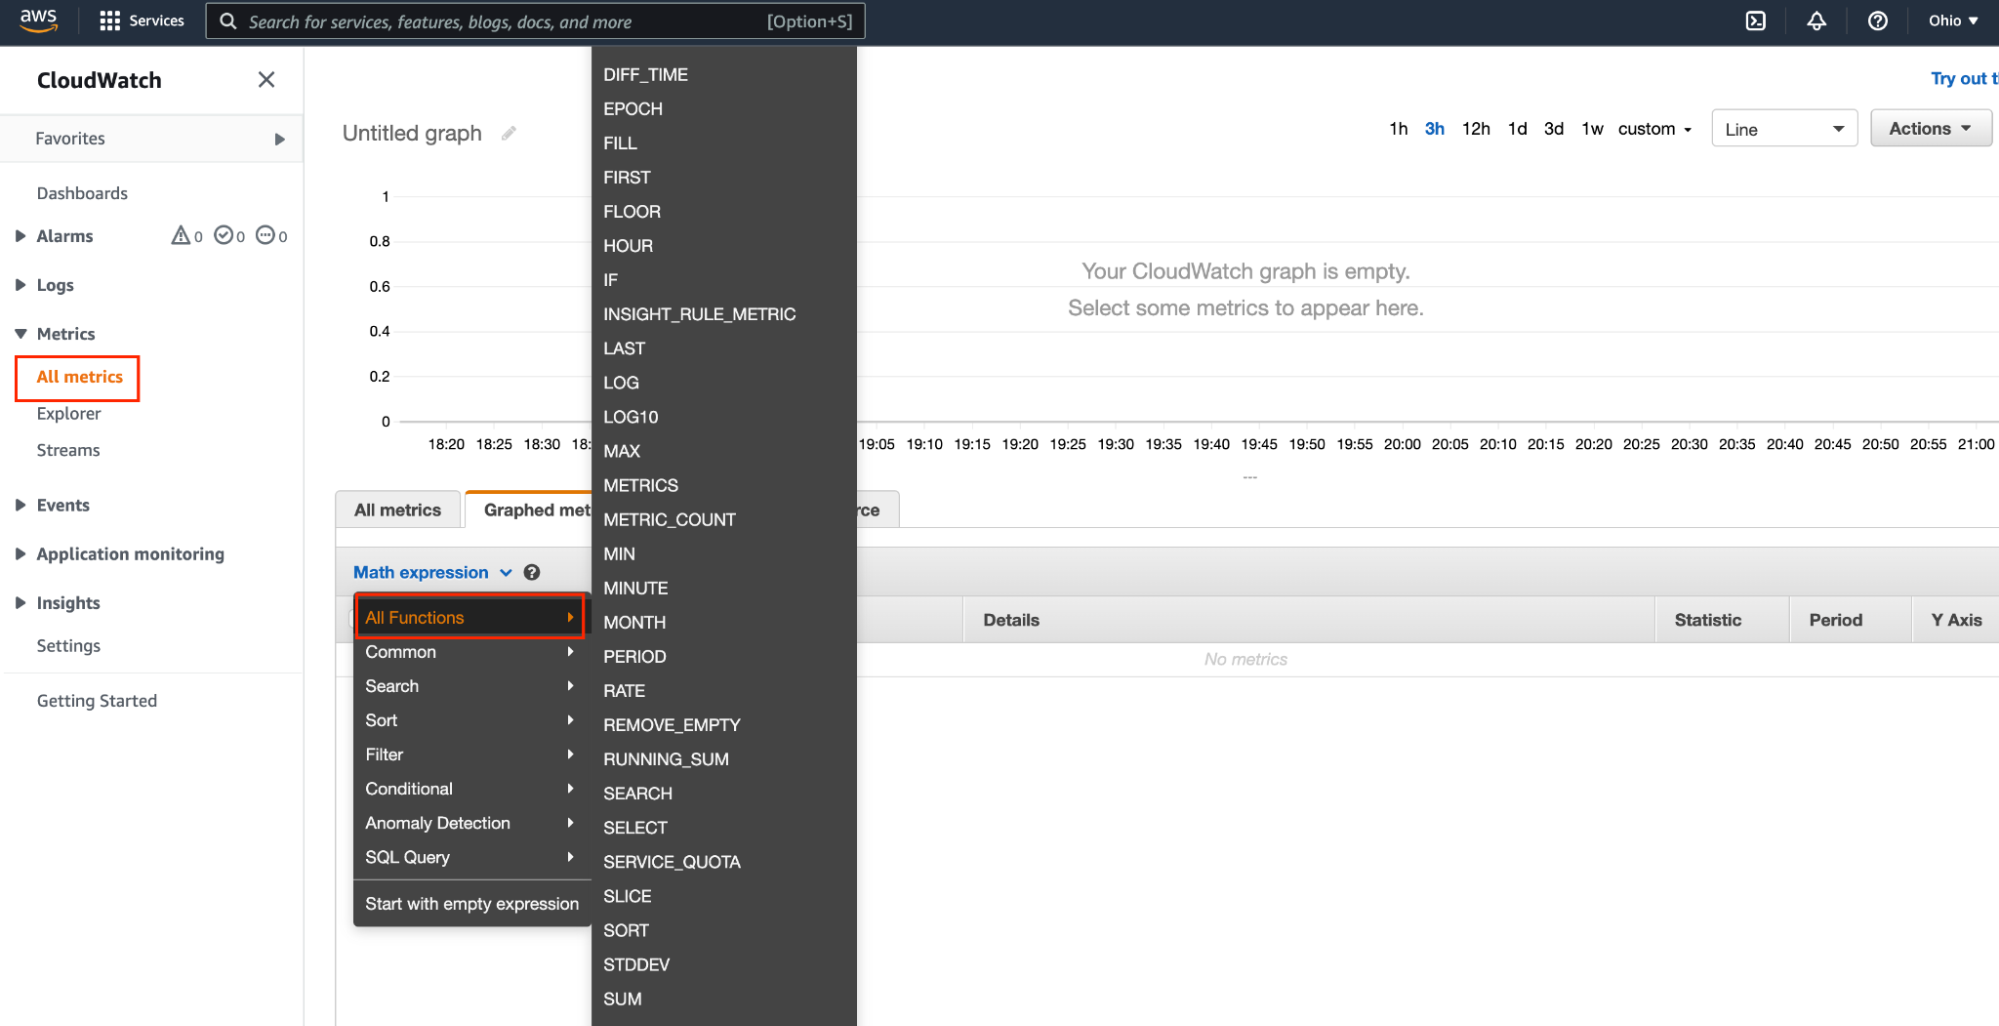Open the notifications bell icon
This screenshot has width=1999, height=1026.
[1816, 20]
